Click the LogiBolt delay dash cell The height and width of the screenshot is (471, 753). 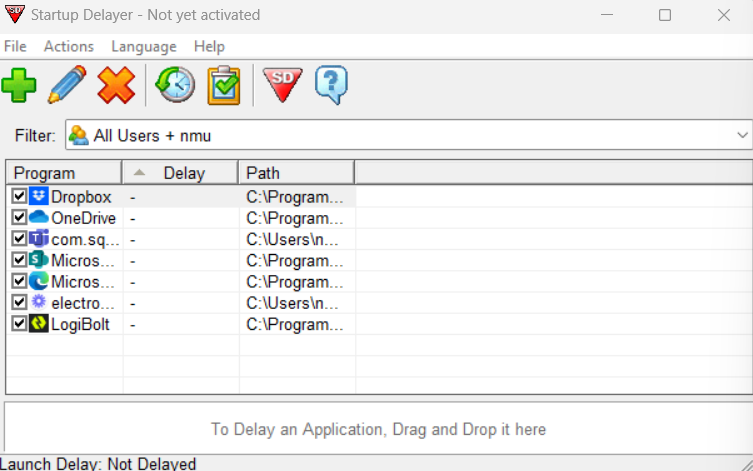pyautogui.click(x=181, y=324)
